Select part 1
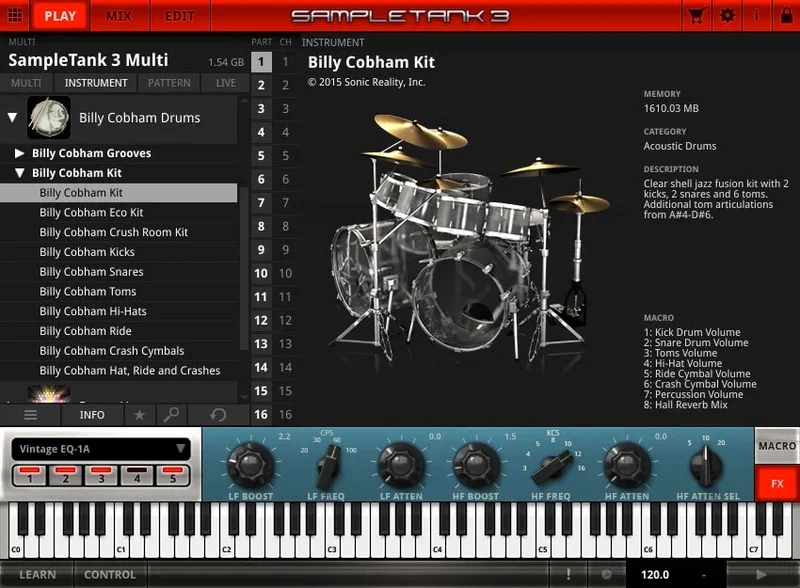Viewport: 800px width, 588px height. [261, 62]
